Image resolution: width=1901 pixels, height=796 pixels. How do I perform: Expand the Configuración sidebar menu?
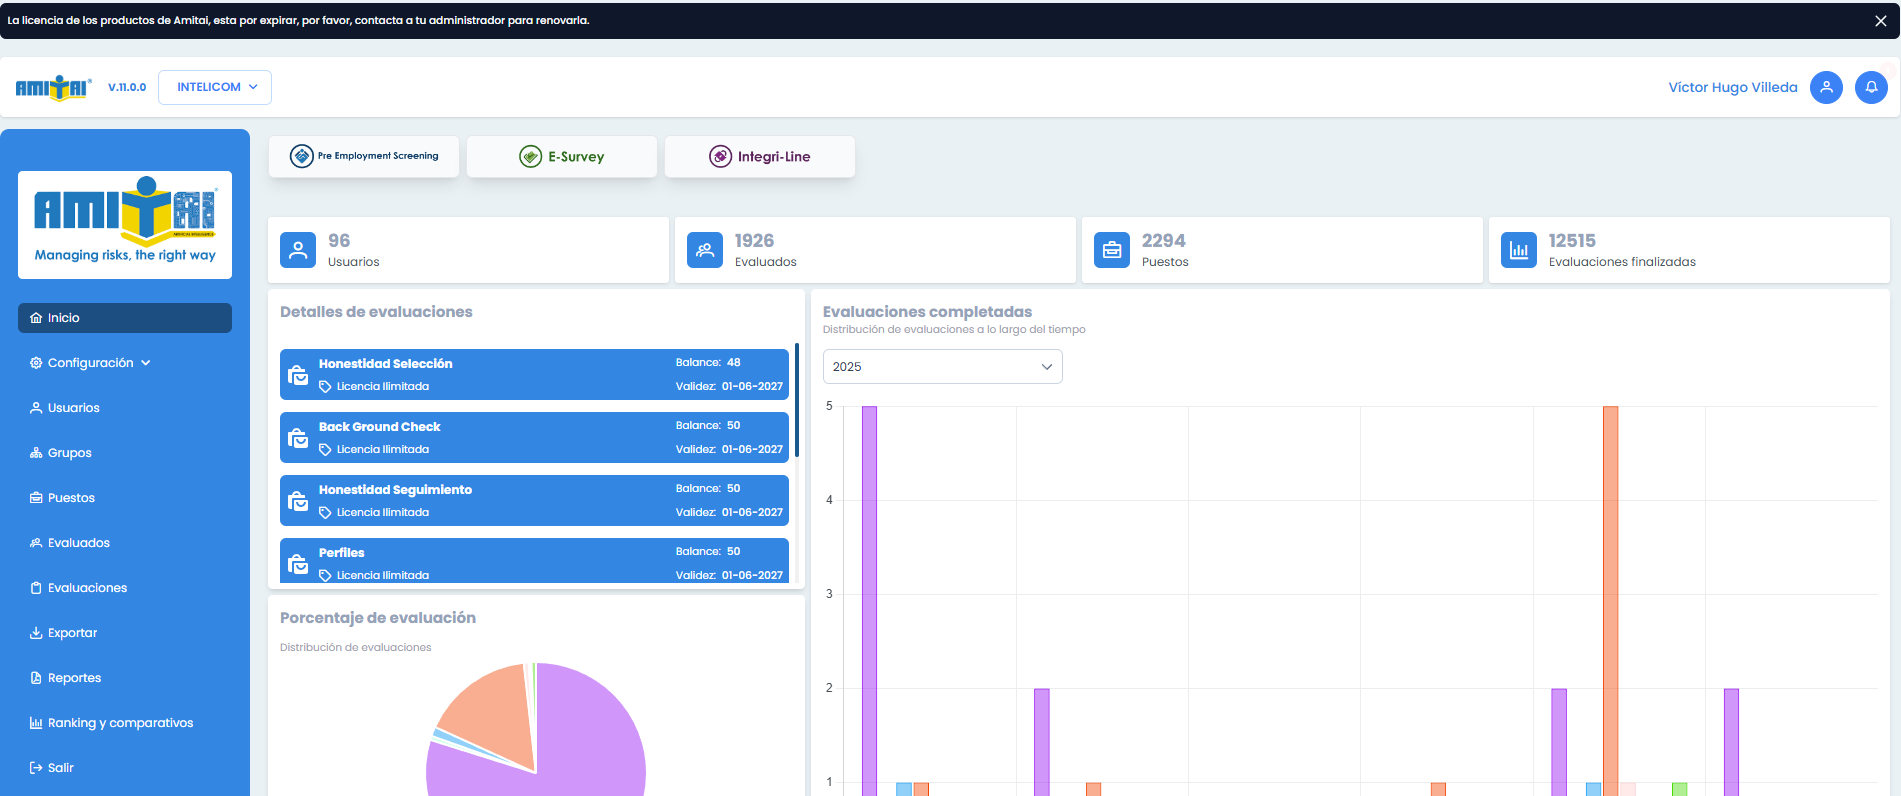coord(90,363)
